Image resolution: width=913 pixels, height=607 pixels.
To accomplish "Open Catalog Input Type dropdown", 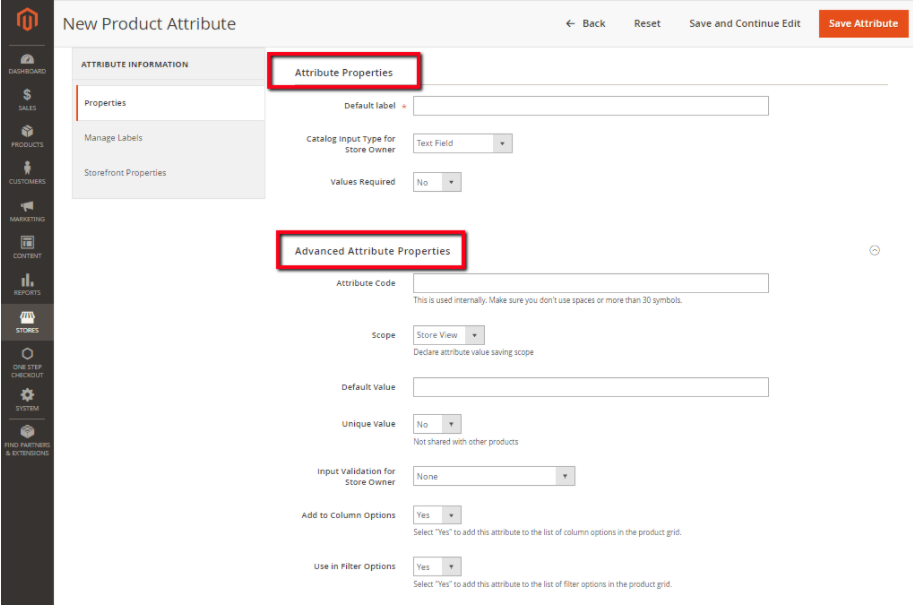I will tap(463, 143).
